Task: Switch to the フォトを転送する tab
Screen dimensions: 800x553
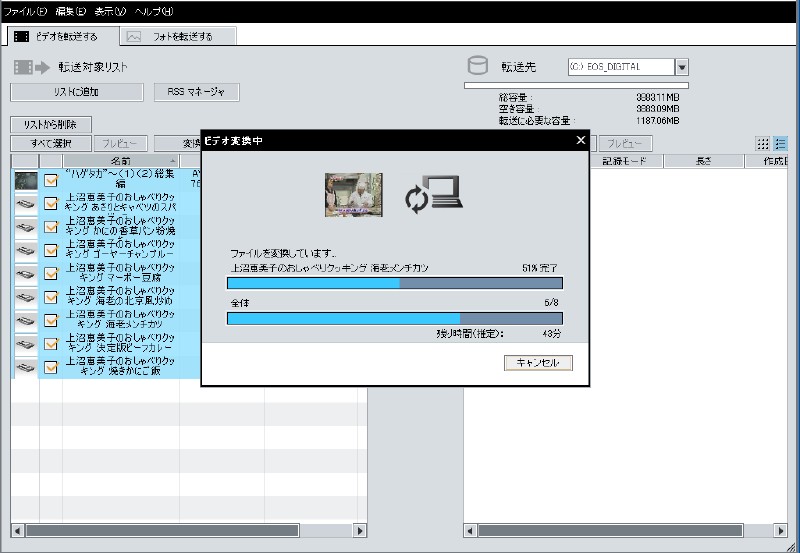Action: click(180, 37)
